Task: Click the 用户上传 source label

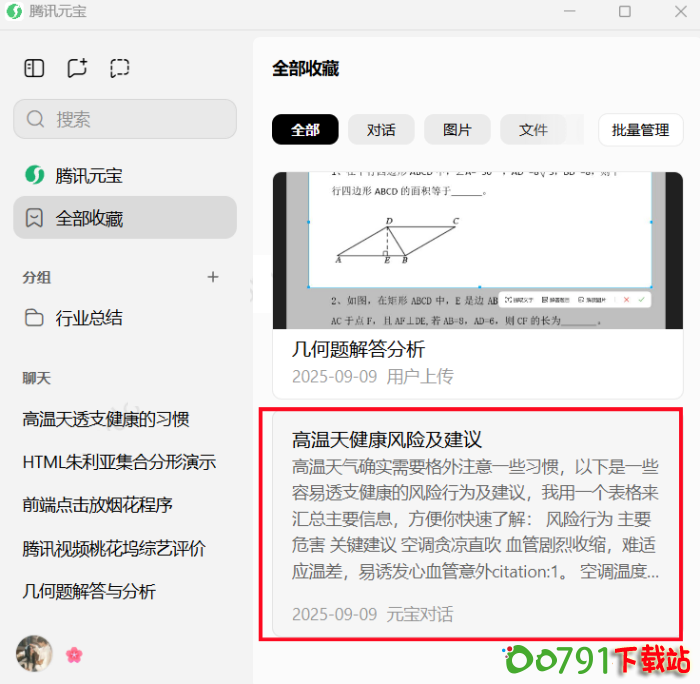Action: [420, 376]
